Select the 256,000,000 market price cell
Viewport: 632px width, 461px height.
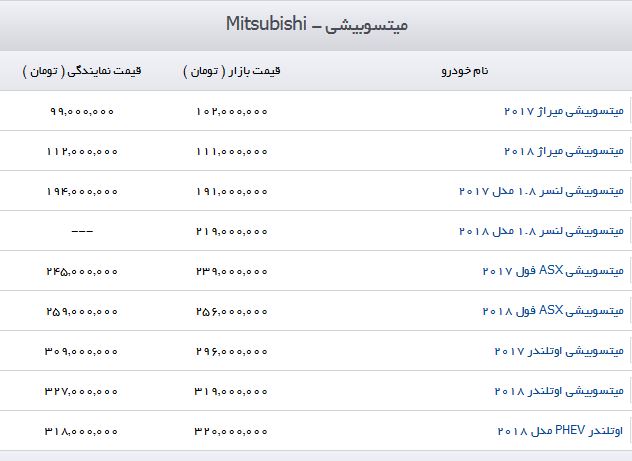[x=232, y=311]
